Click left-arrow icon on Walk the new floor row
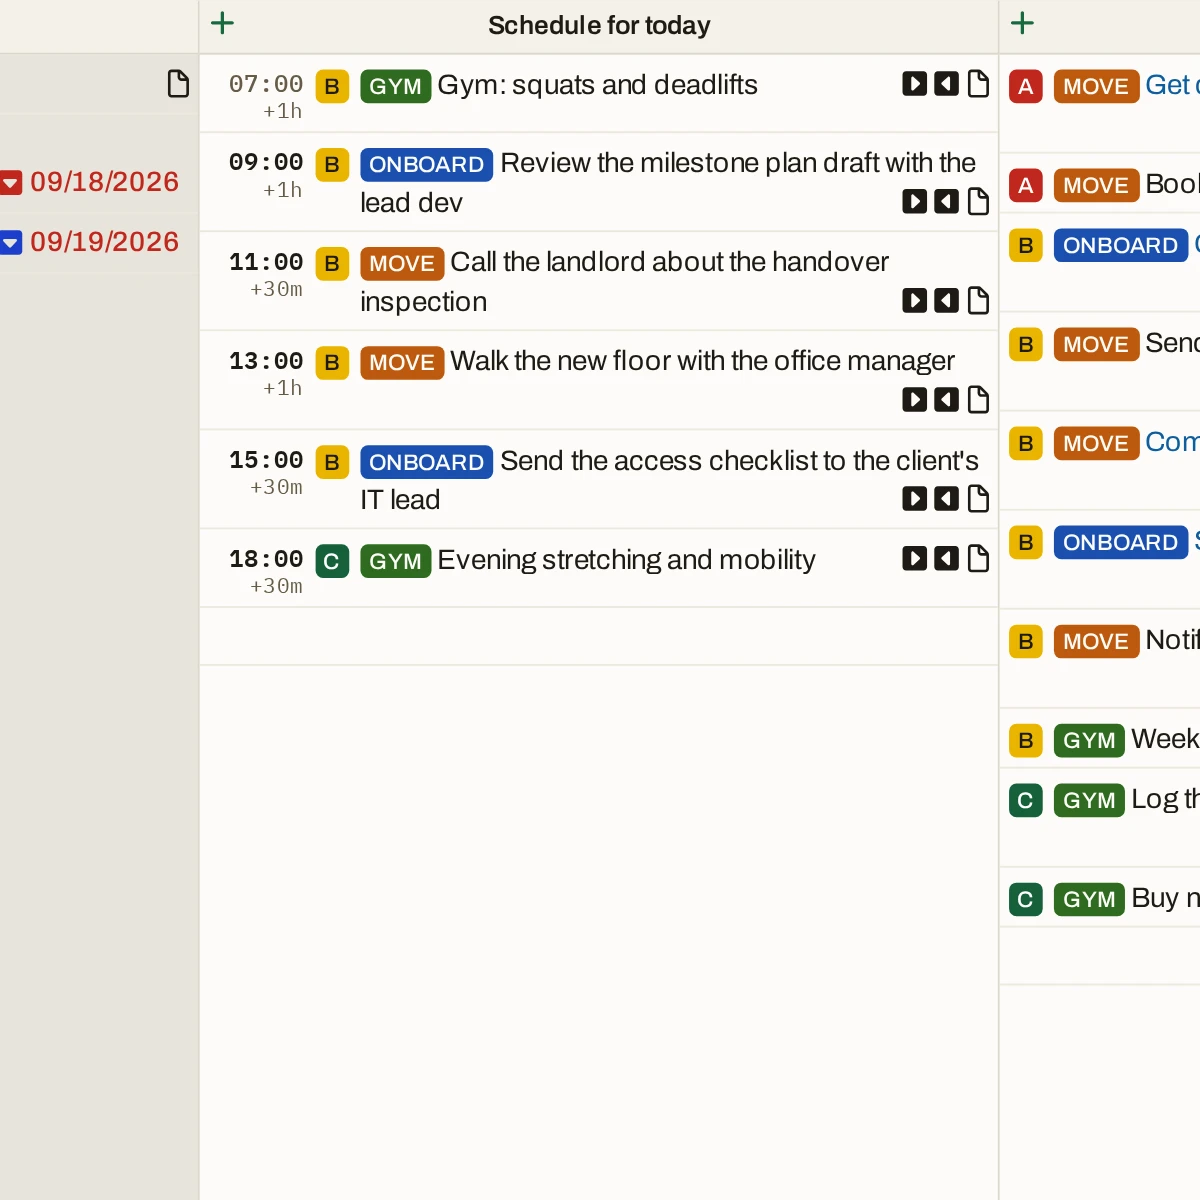This screenshot has width=1200, height=1200. 946,400
